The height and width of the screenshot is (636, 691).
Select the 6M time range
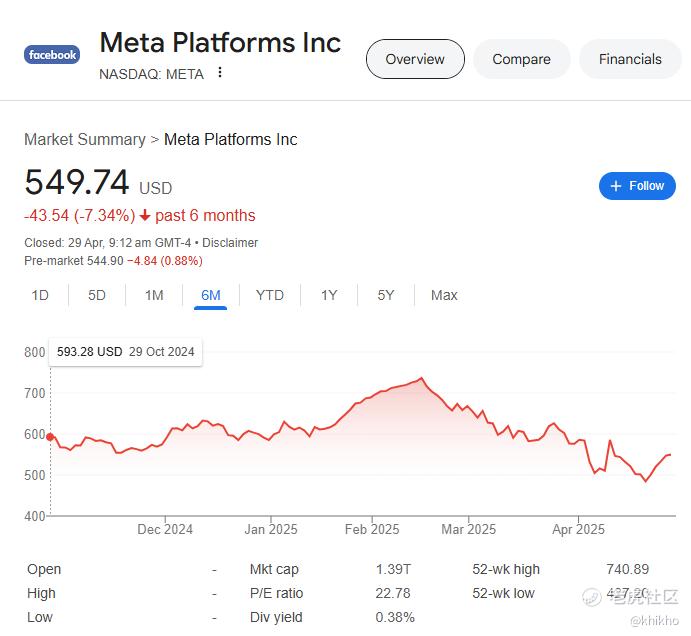coord(211,295)
